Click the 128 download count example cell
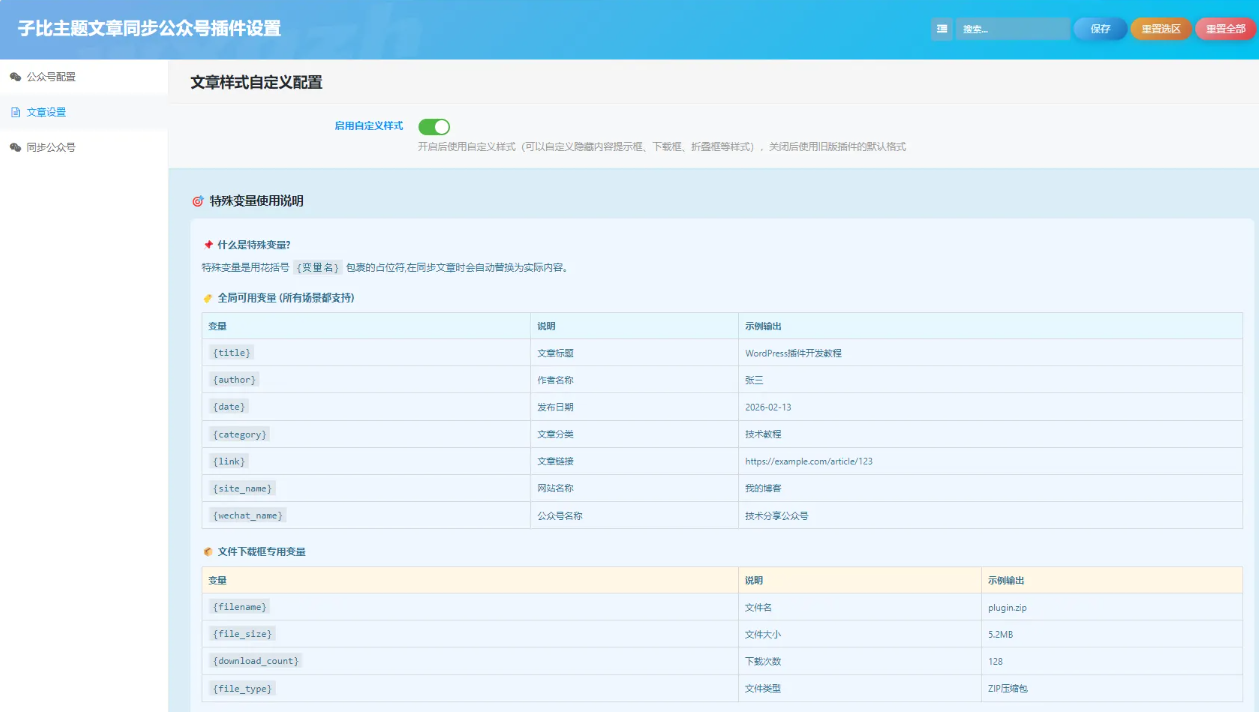 (1112, 661)
